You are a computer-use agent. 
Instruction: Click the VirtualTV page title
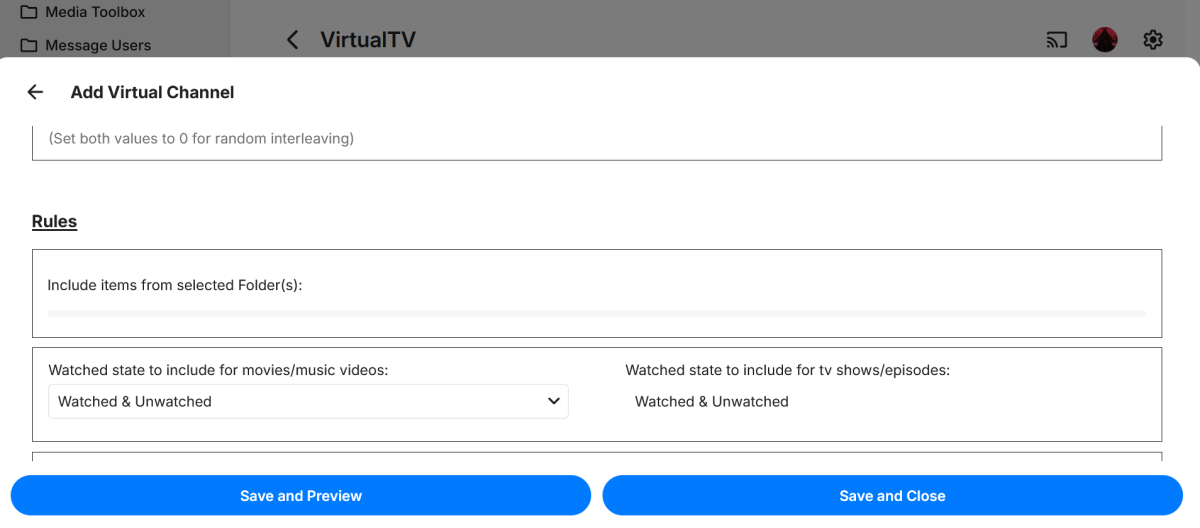point(367,40)
